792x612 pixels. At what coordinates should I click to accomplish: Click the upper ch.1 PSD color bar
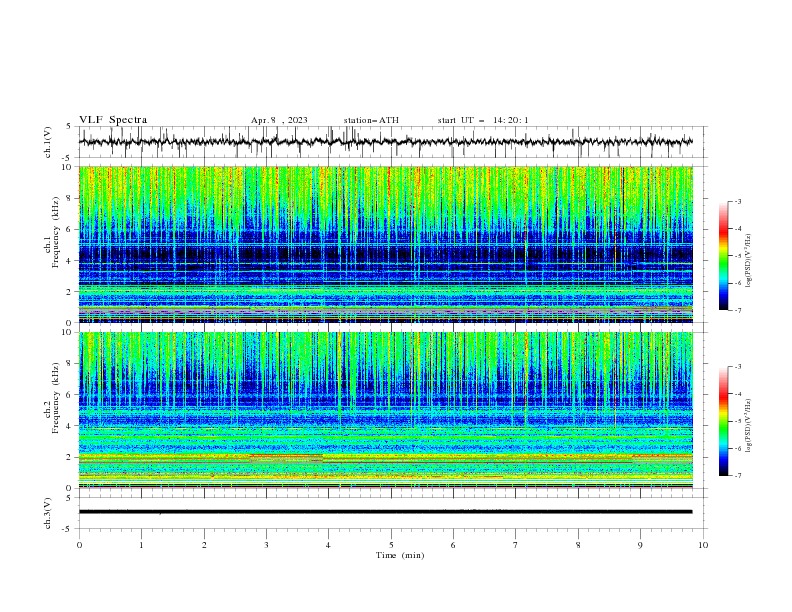pos(723,256)
